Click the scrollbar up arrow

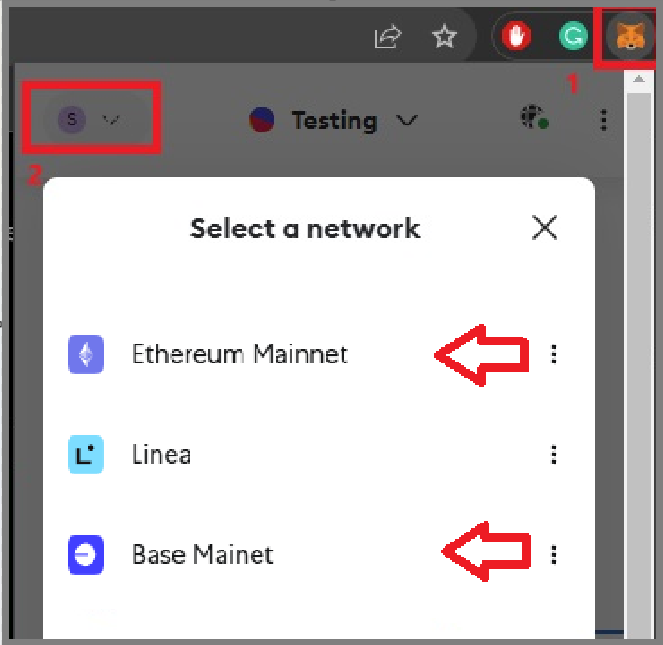pyautogui.click(x=638, y=79)
